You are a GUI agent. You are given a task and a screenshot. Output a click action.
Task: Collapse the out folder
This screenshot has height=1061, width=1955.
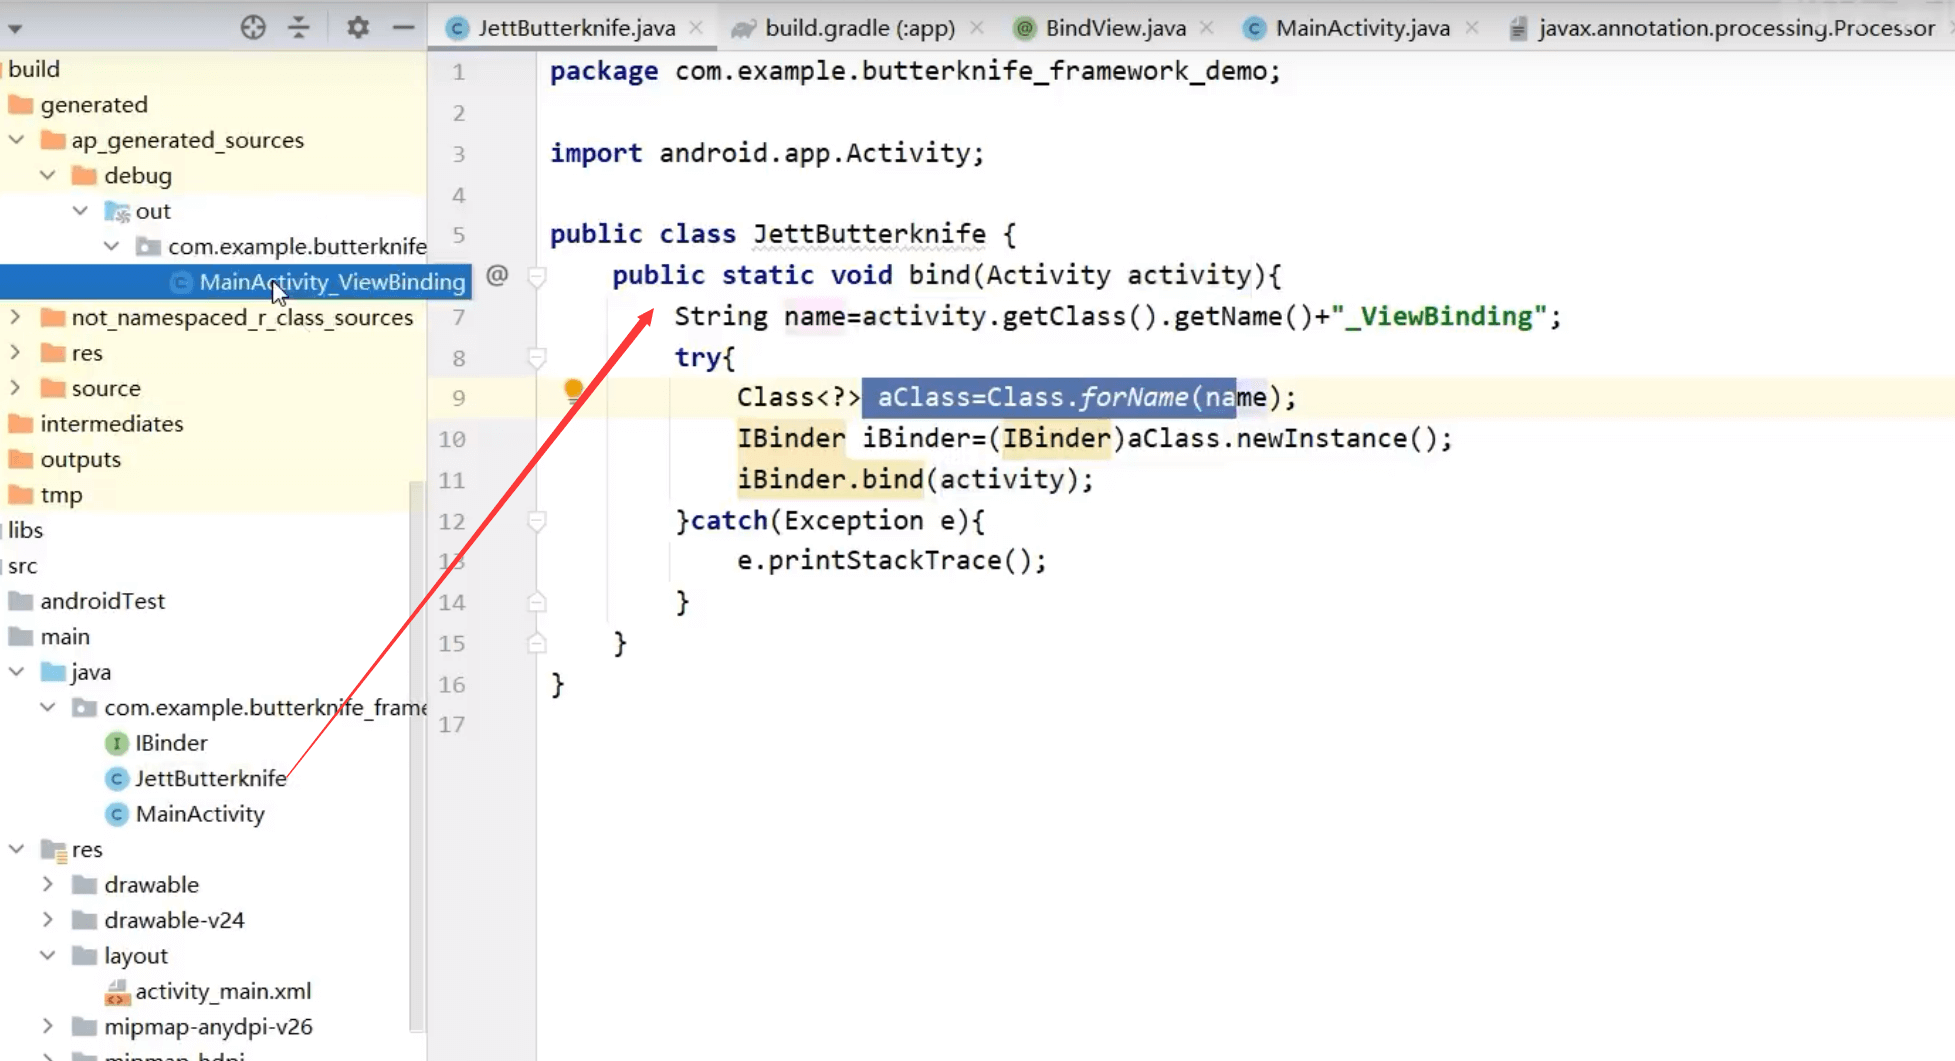[x=81, y=211]
